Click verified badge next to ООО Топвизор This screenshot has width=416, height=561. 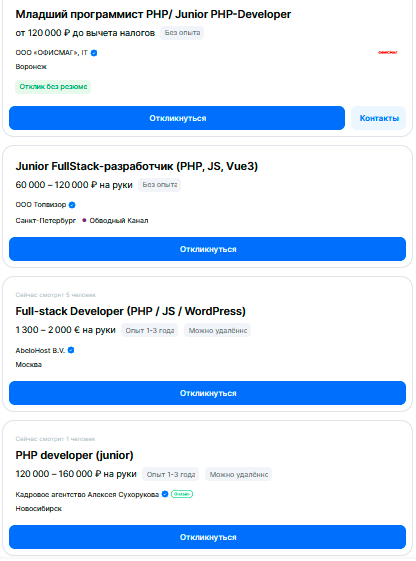click(72, 205)
